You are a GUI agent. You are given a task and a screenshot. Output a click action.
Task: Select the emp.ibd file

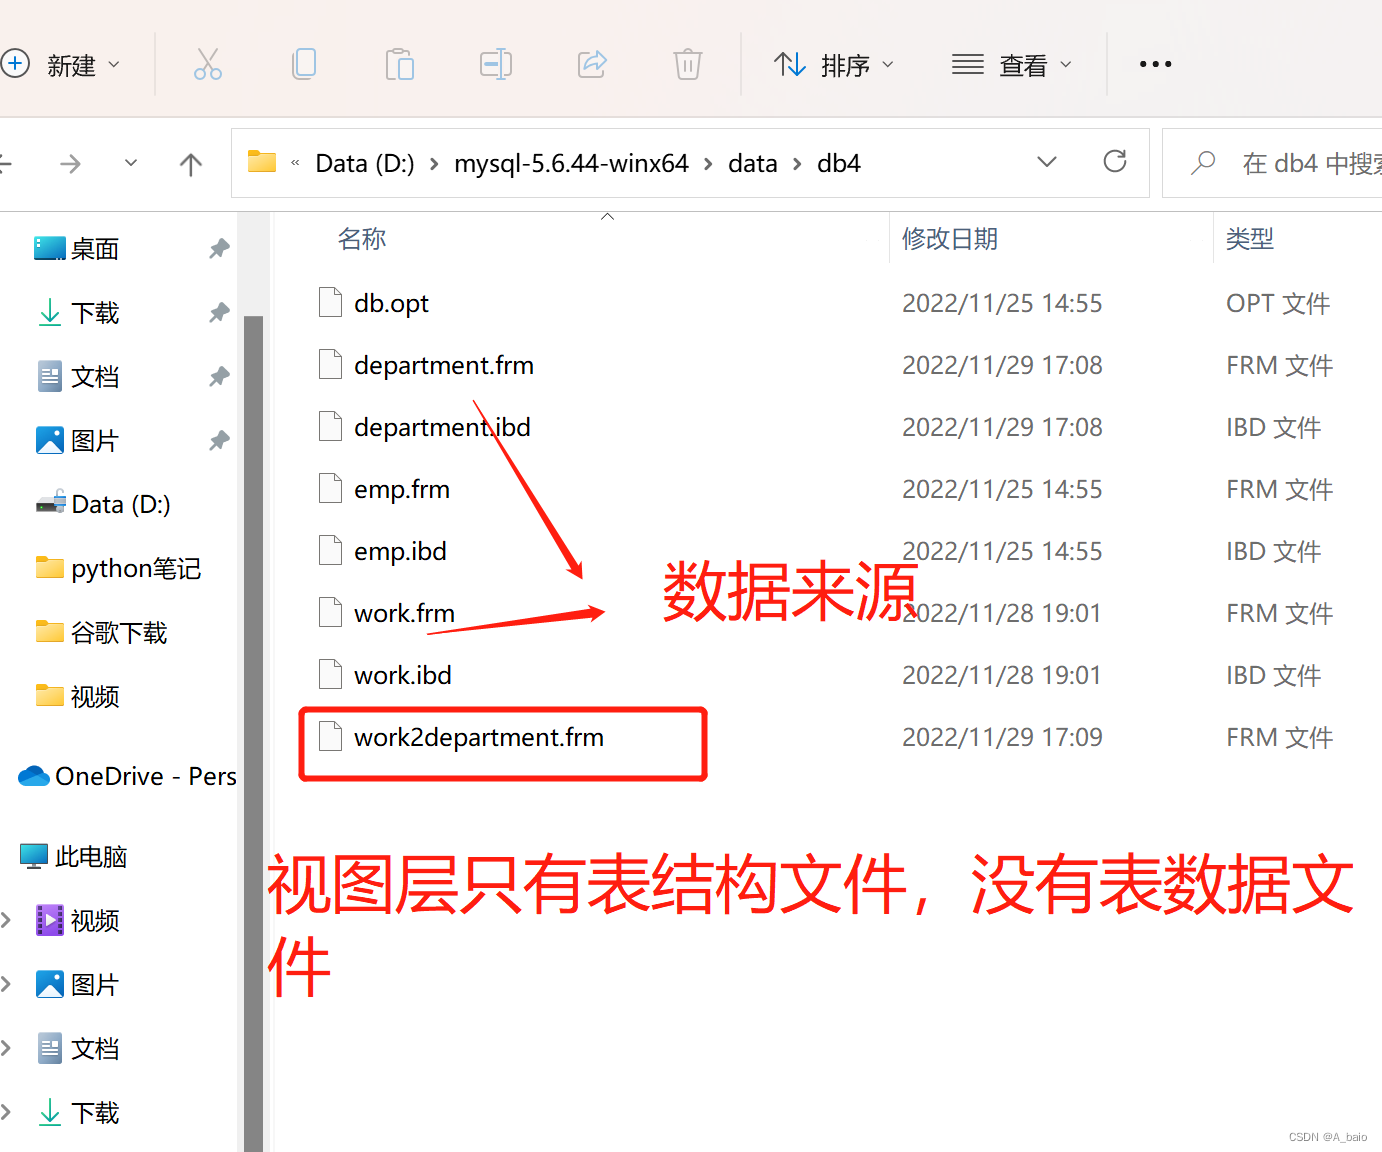[400, 551]
